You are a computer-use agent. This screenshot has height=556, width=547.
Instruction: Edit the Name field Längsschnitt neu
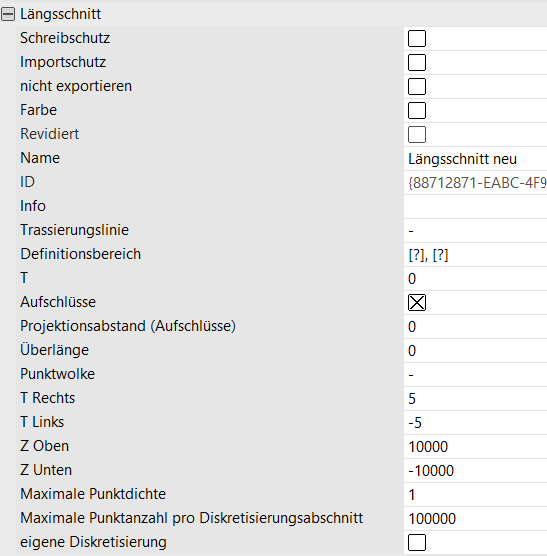pos(475,159)
